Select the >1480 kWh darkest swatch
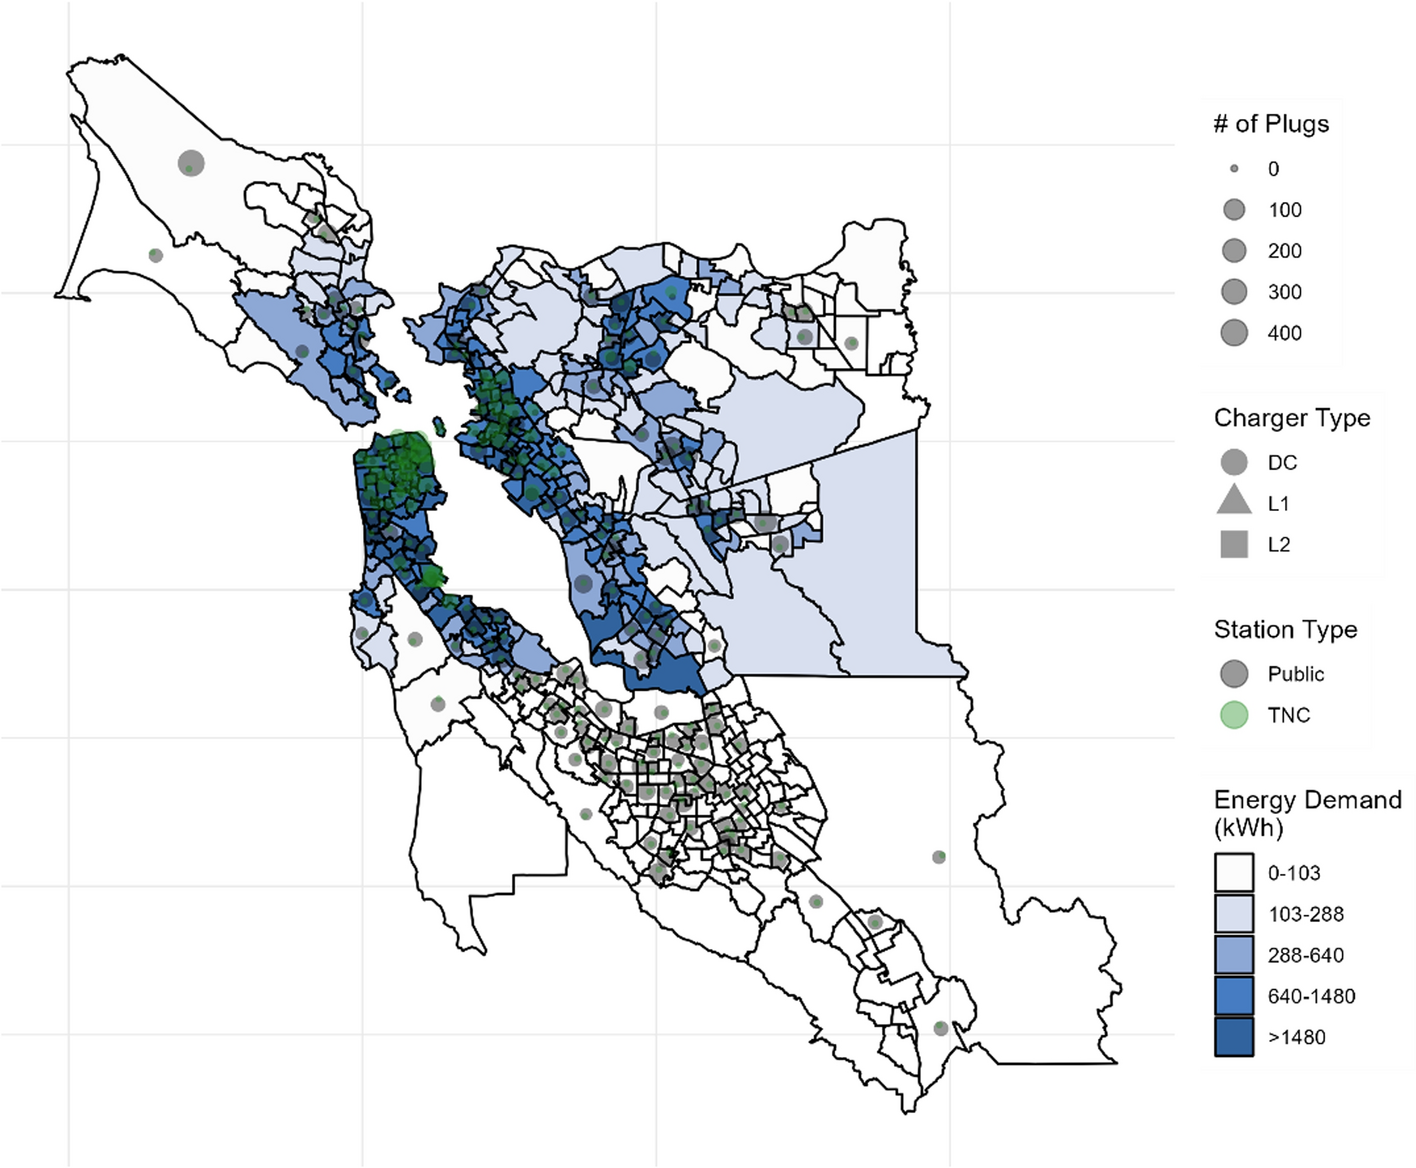This screenshot has width=1416, height=1168. (x=1234, y=1037)
